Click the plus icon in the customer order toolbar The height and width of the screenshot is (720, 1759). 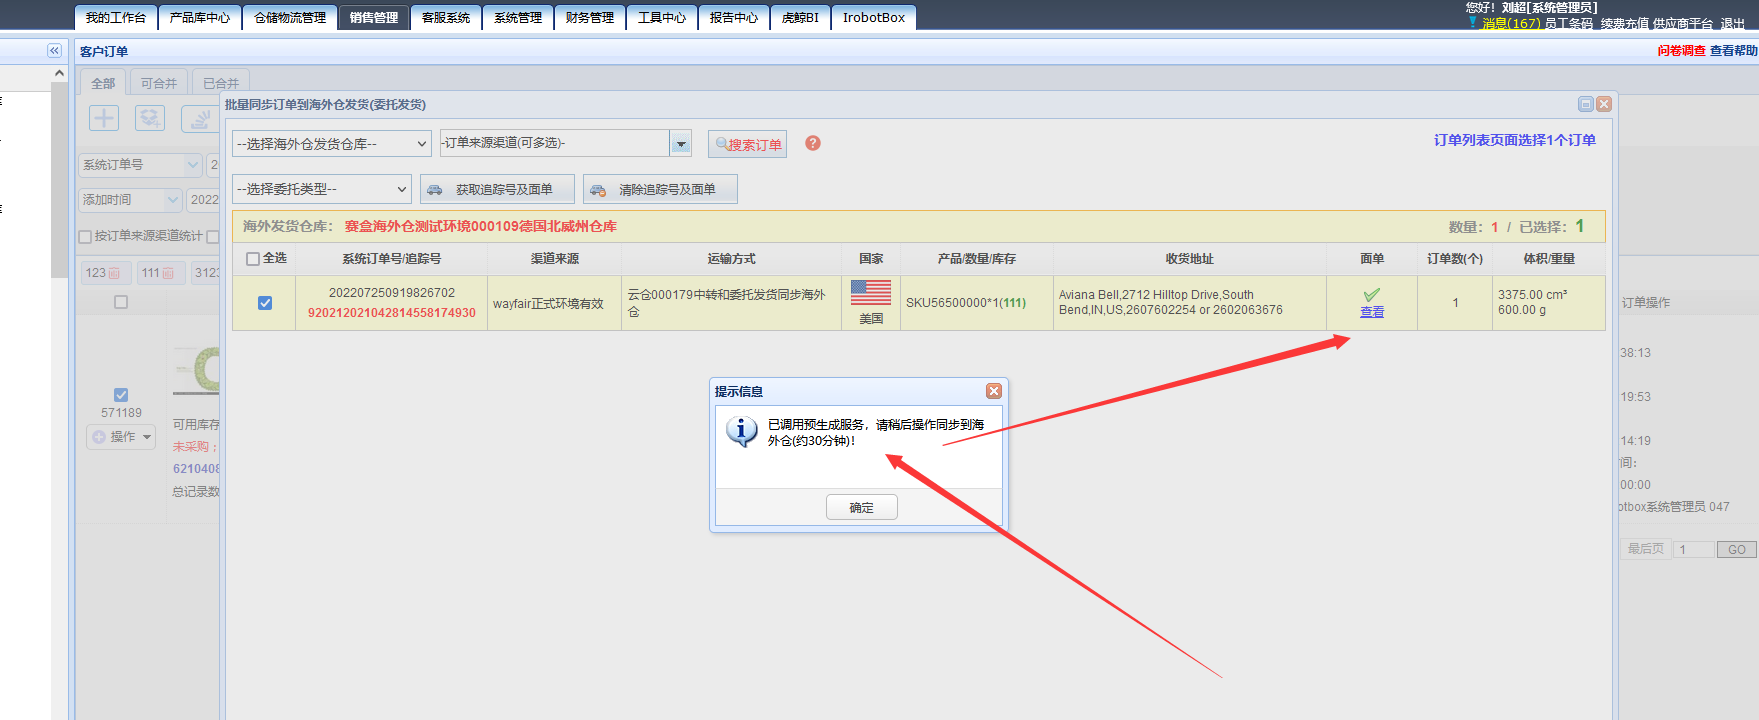click(x=104, y=118)
